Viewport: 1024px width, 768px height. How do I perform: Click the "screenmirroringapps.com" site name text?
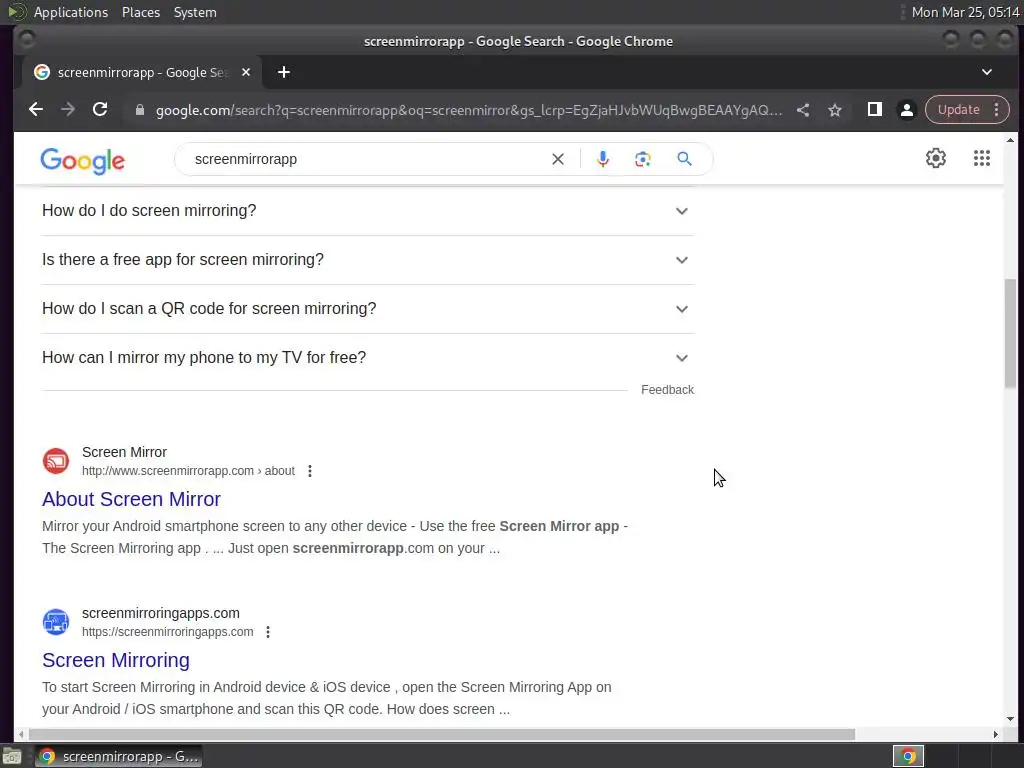(161, 613)
